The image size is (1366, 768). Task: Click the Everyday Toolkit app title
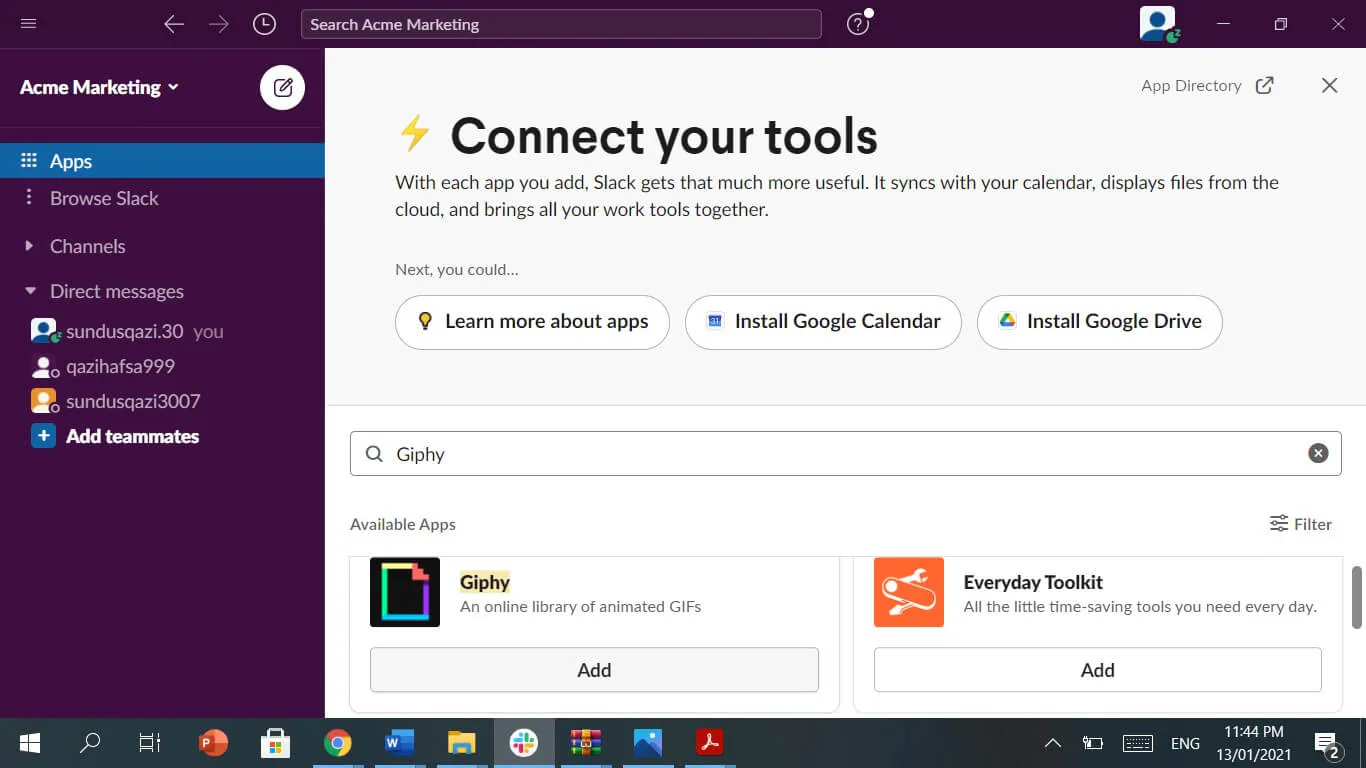pos(1033,582)
